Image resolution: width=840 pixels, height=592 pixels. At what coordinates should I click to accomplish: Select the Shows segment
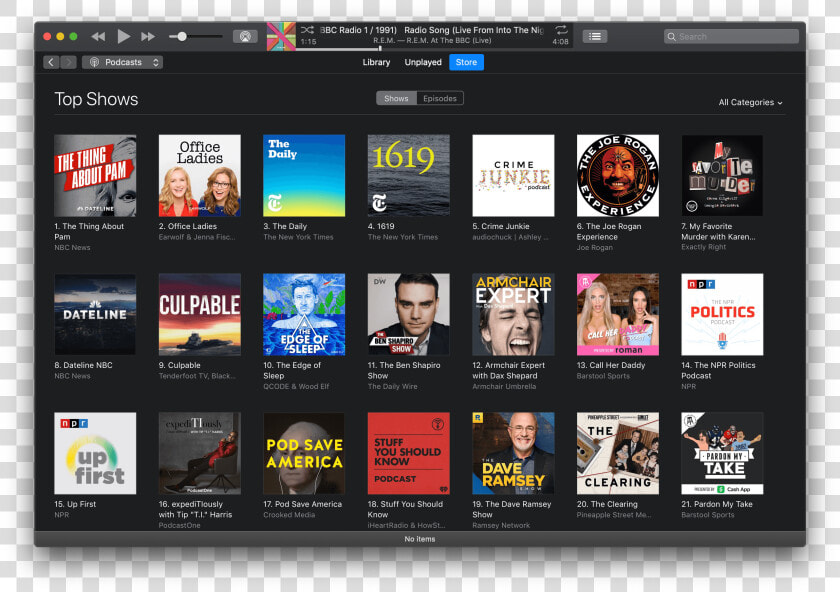(x=396, y=99)
